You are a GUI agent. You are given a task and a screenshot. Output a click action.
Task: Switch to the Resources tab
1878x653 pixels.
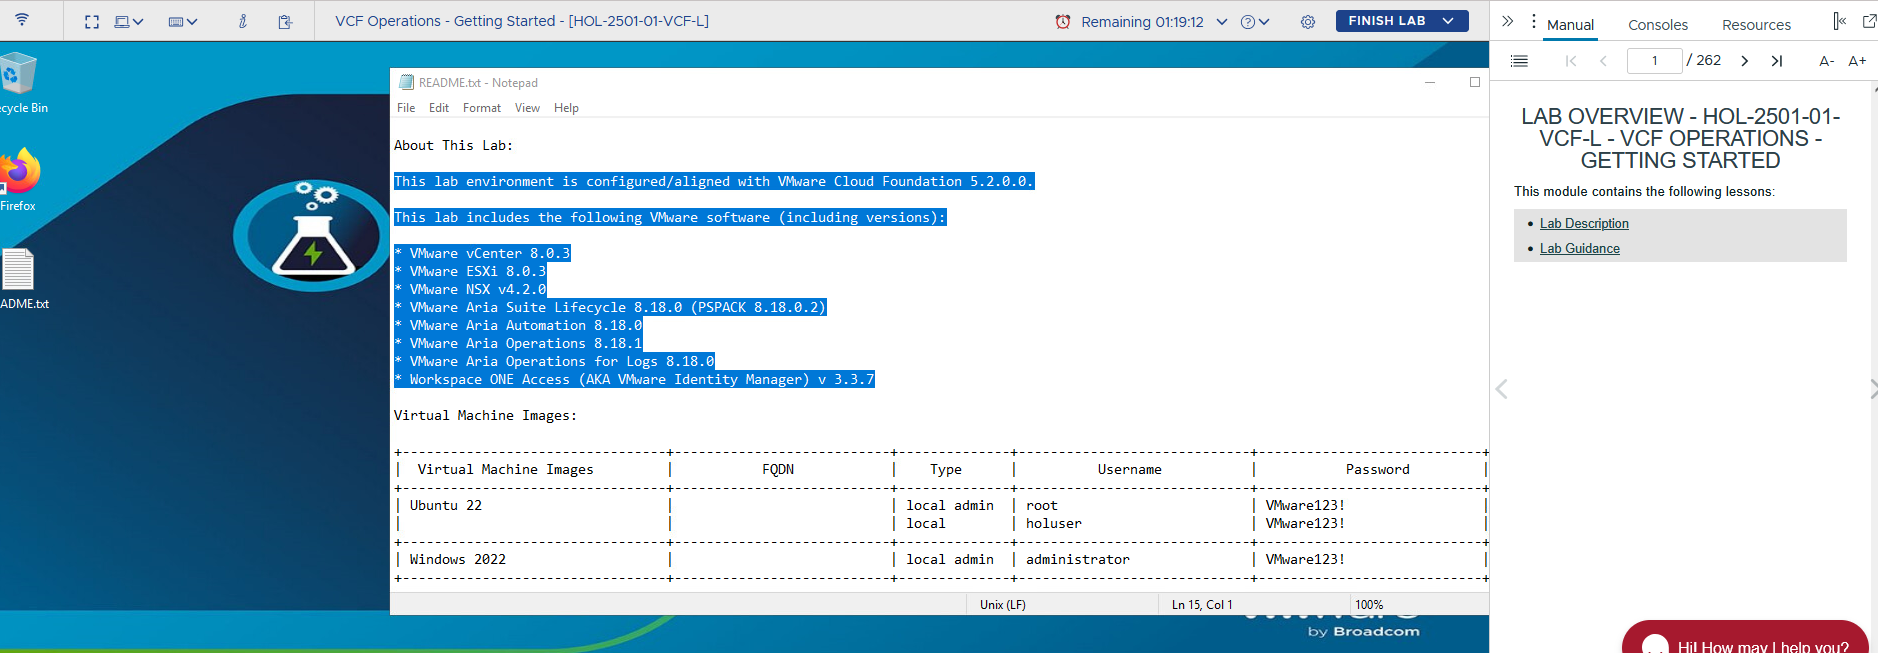[1756, 24]
